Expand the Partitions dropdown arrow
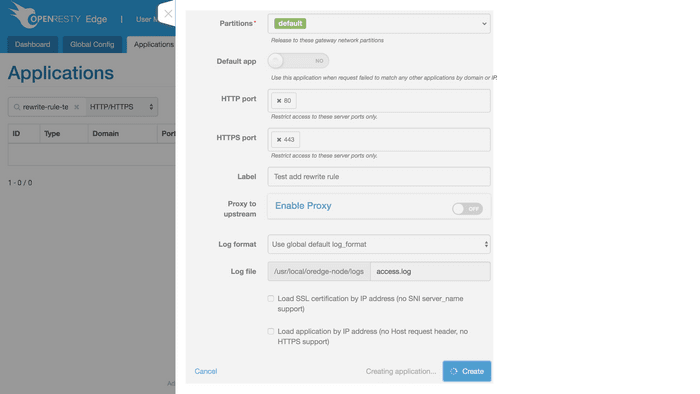This screenshot has width=700, height=394. [x=484, y=24]
